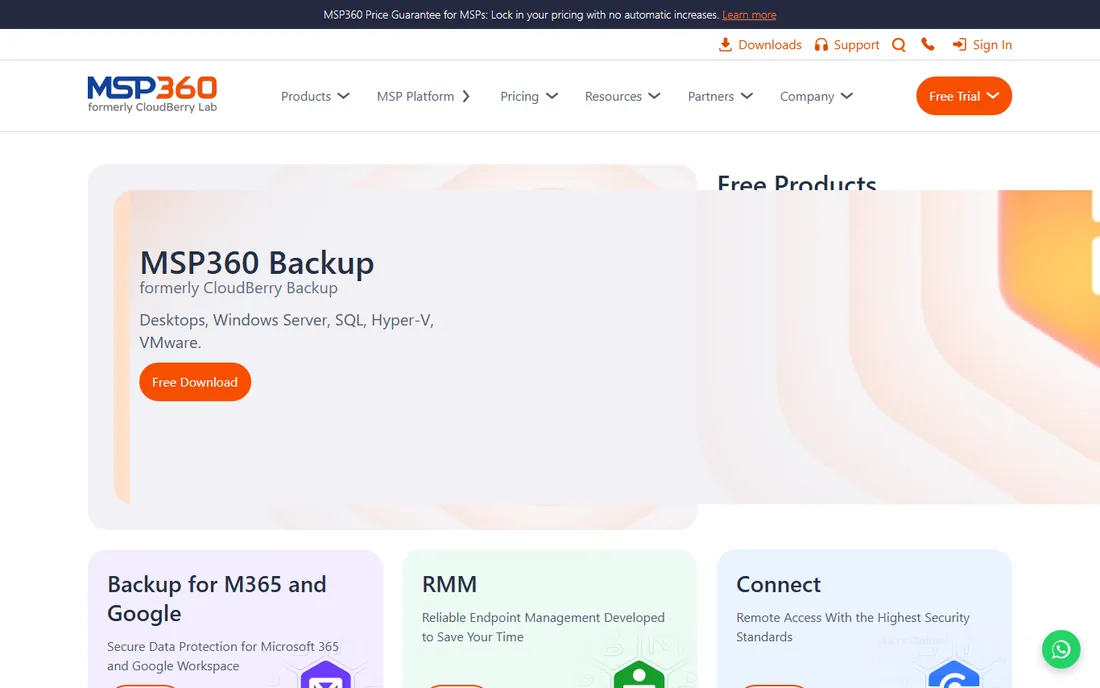The height and width of the screenshot is (688, 1100).
Task: Click the MSP360 Backup heading
Action: (257, 263)
